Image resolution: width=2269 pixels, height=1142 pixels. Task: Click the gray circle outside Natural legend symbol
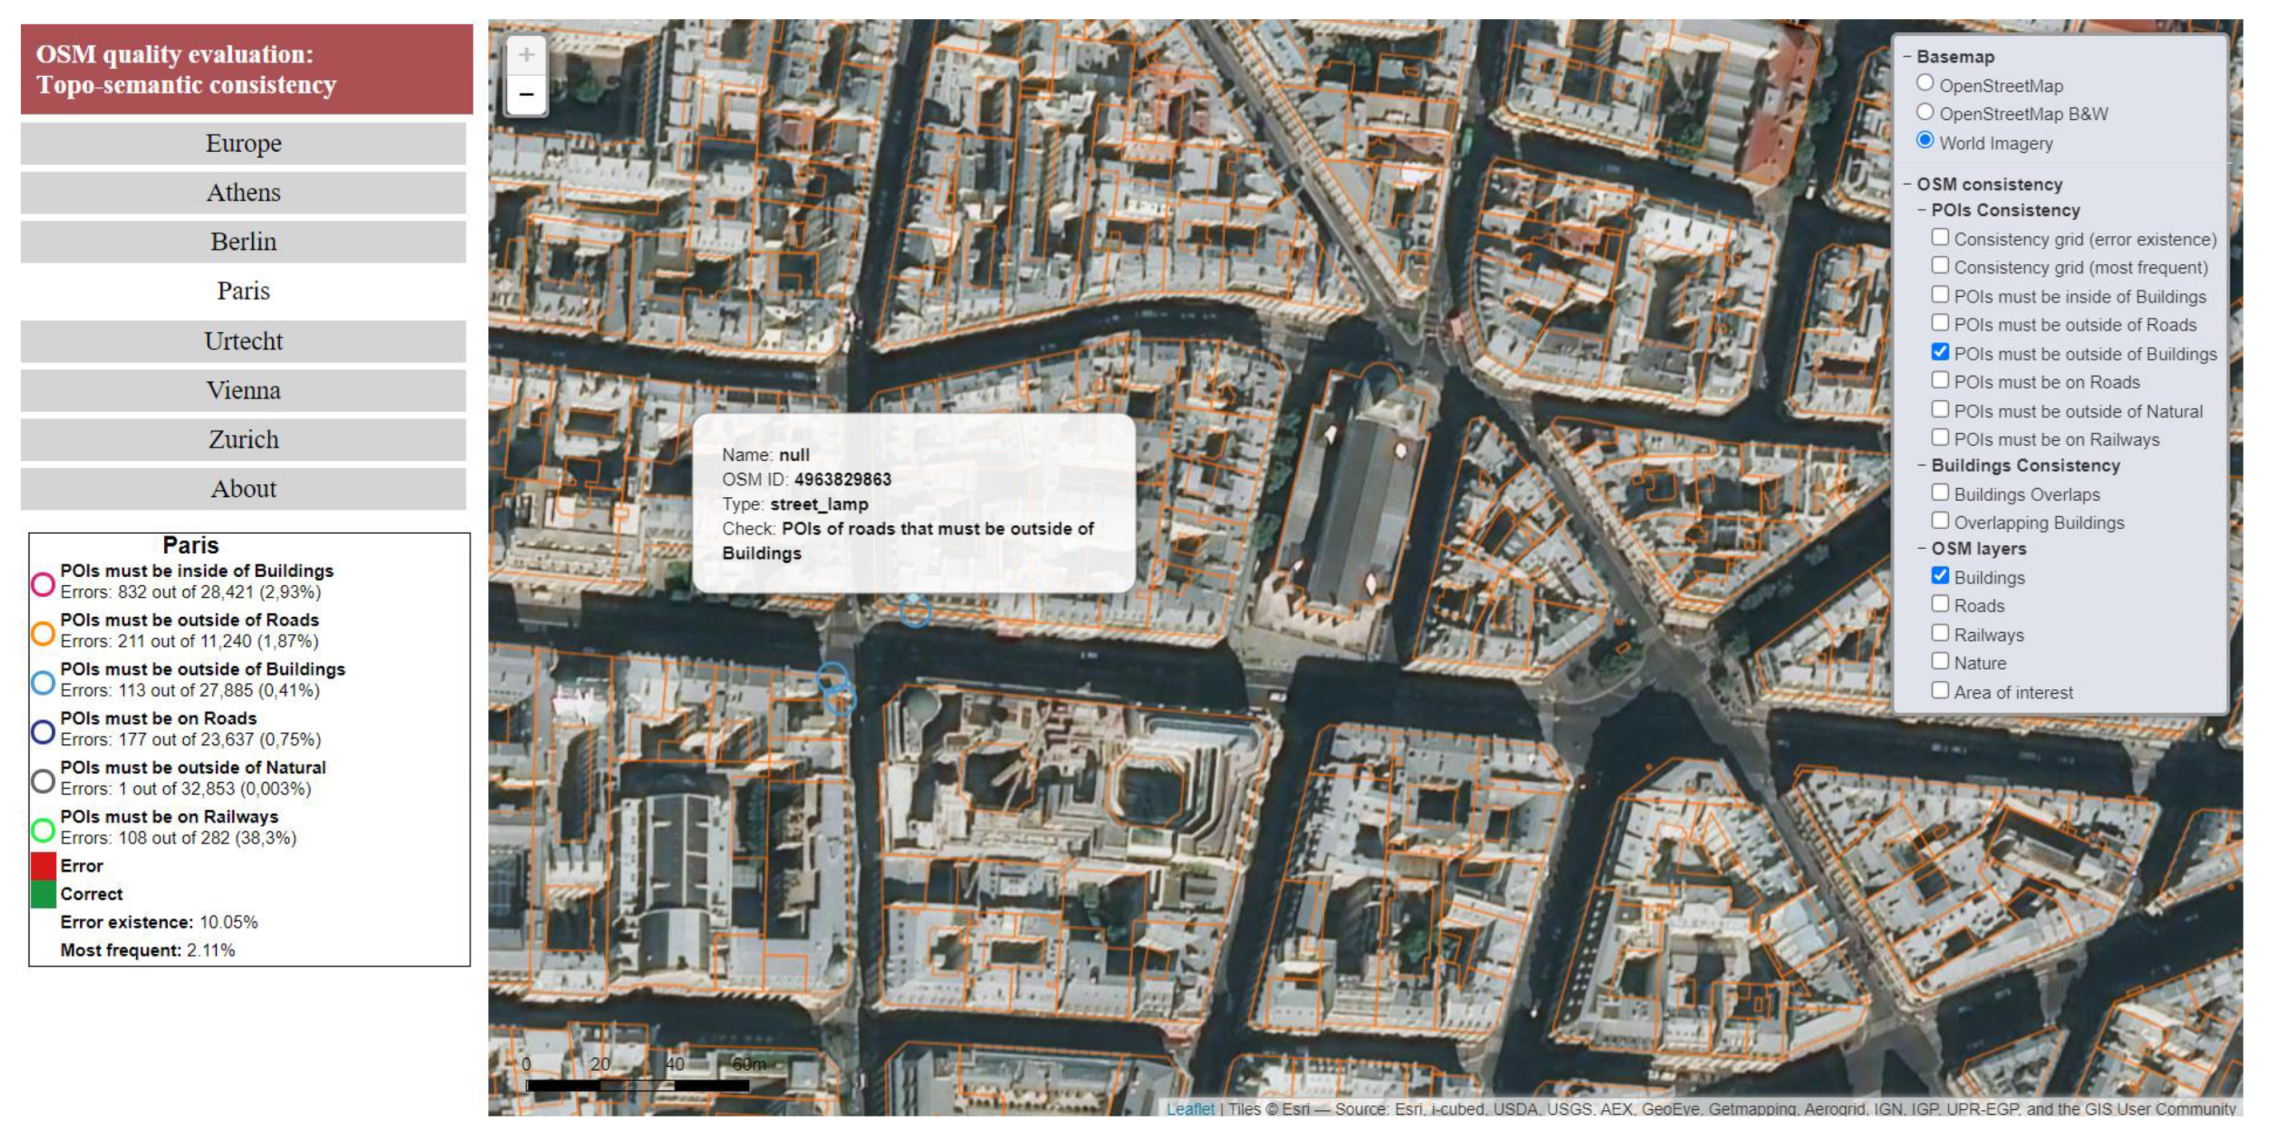pos(43,780)
